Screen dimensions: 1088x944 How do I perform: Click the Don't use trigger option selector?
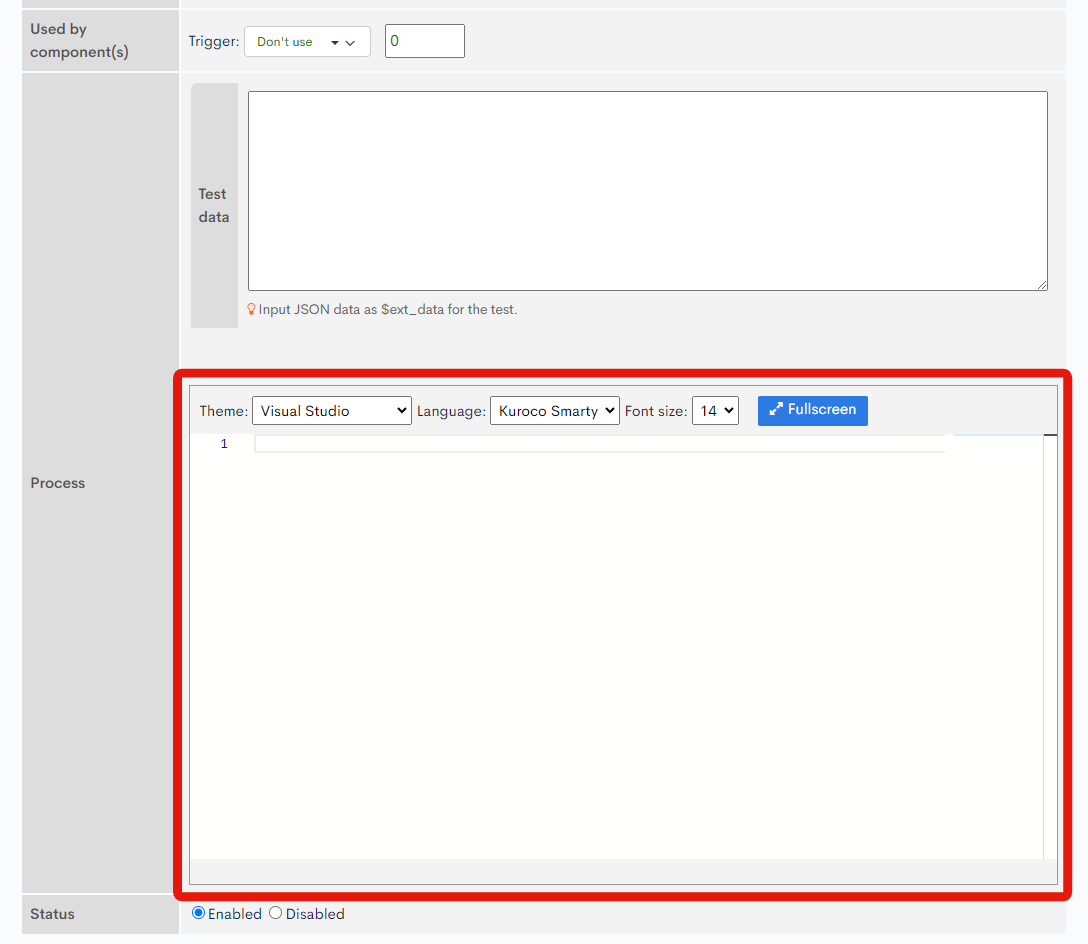click(307, 41)
